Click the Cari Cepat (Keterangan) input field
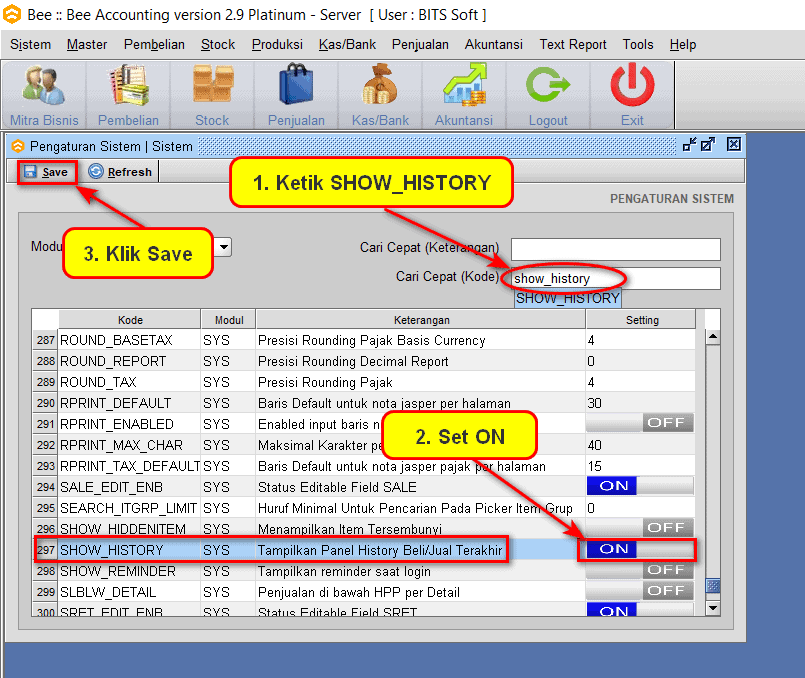Screen dimensions: 805x678 [x=616, y=249]
